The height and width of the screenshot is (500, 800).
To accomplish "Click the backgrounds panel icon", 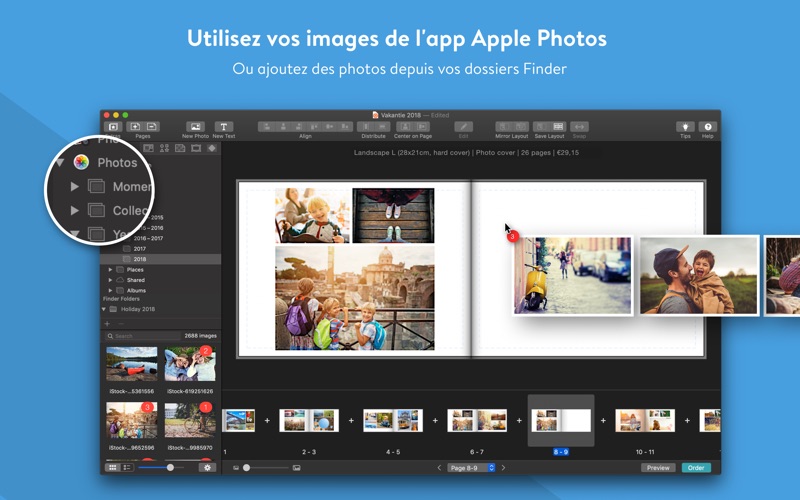I will coord(180,148).
